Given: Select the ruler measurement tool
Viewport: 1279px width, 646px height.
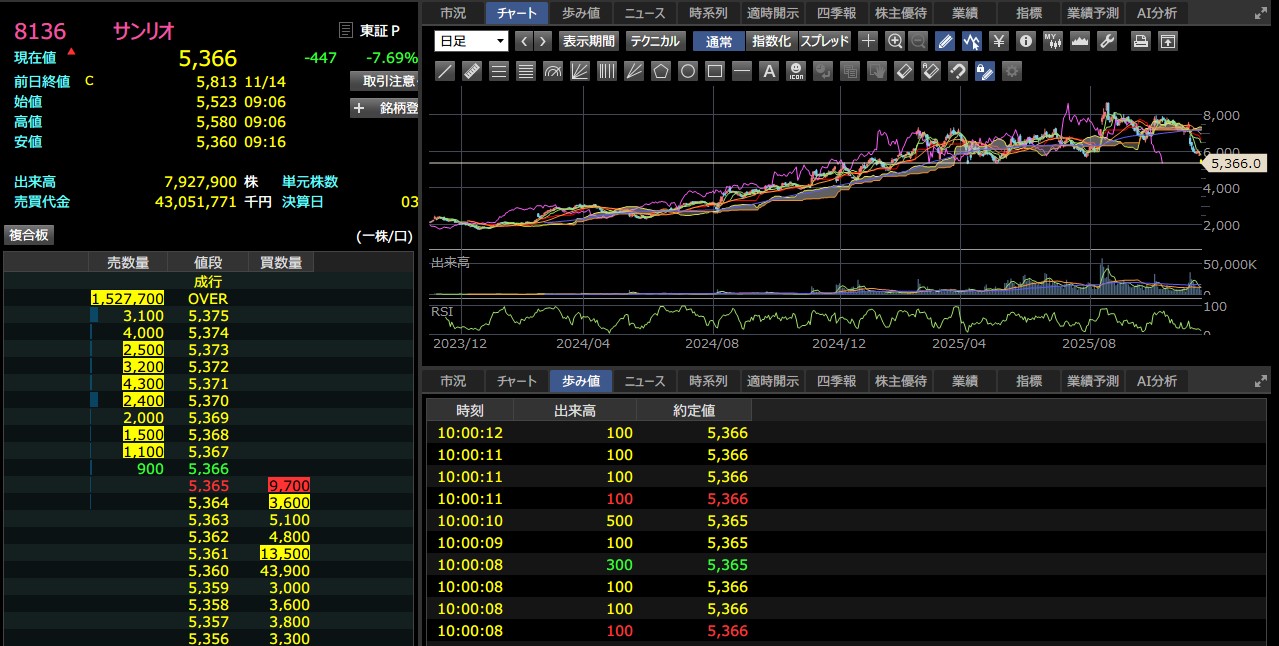Looking at the screenshot, I should coord(472,71).
